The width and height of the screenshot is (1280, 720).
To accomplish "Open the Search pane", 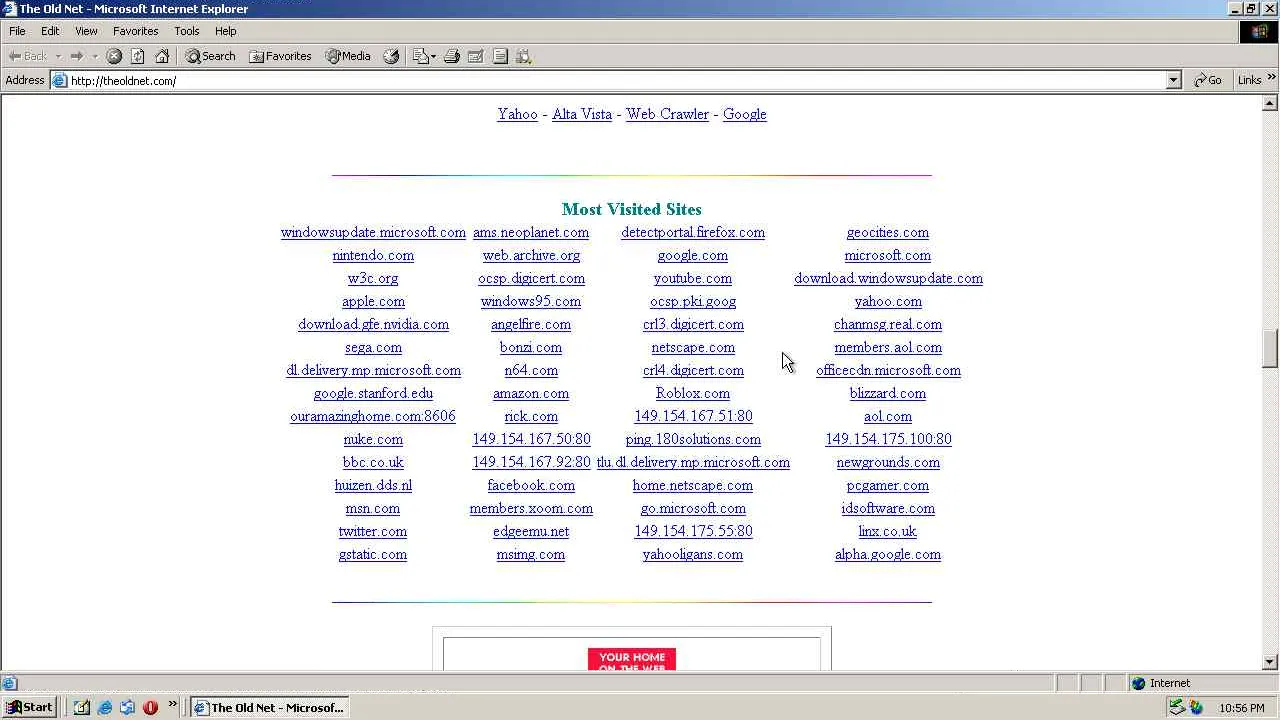I will pyautogui.click(x=210, y=56).
